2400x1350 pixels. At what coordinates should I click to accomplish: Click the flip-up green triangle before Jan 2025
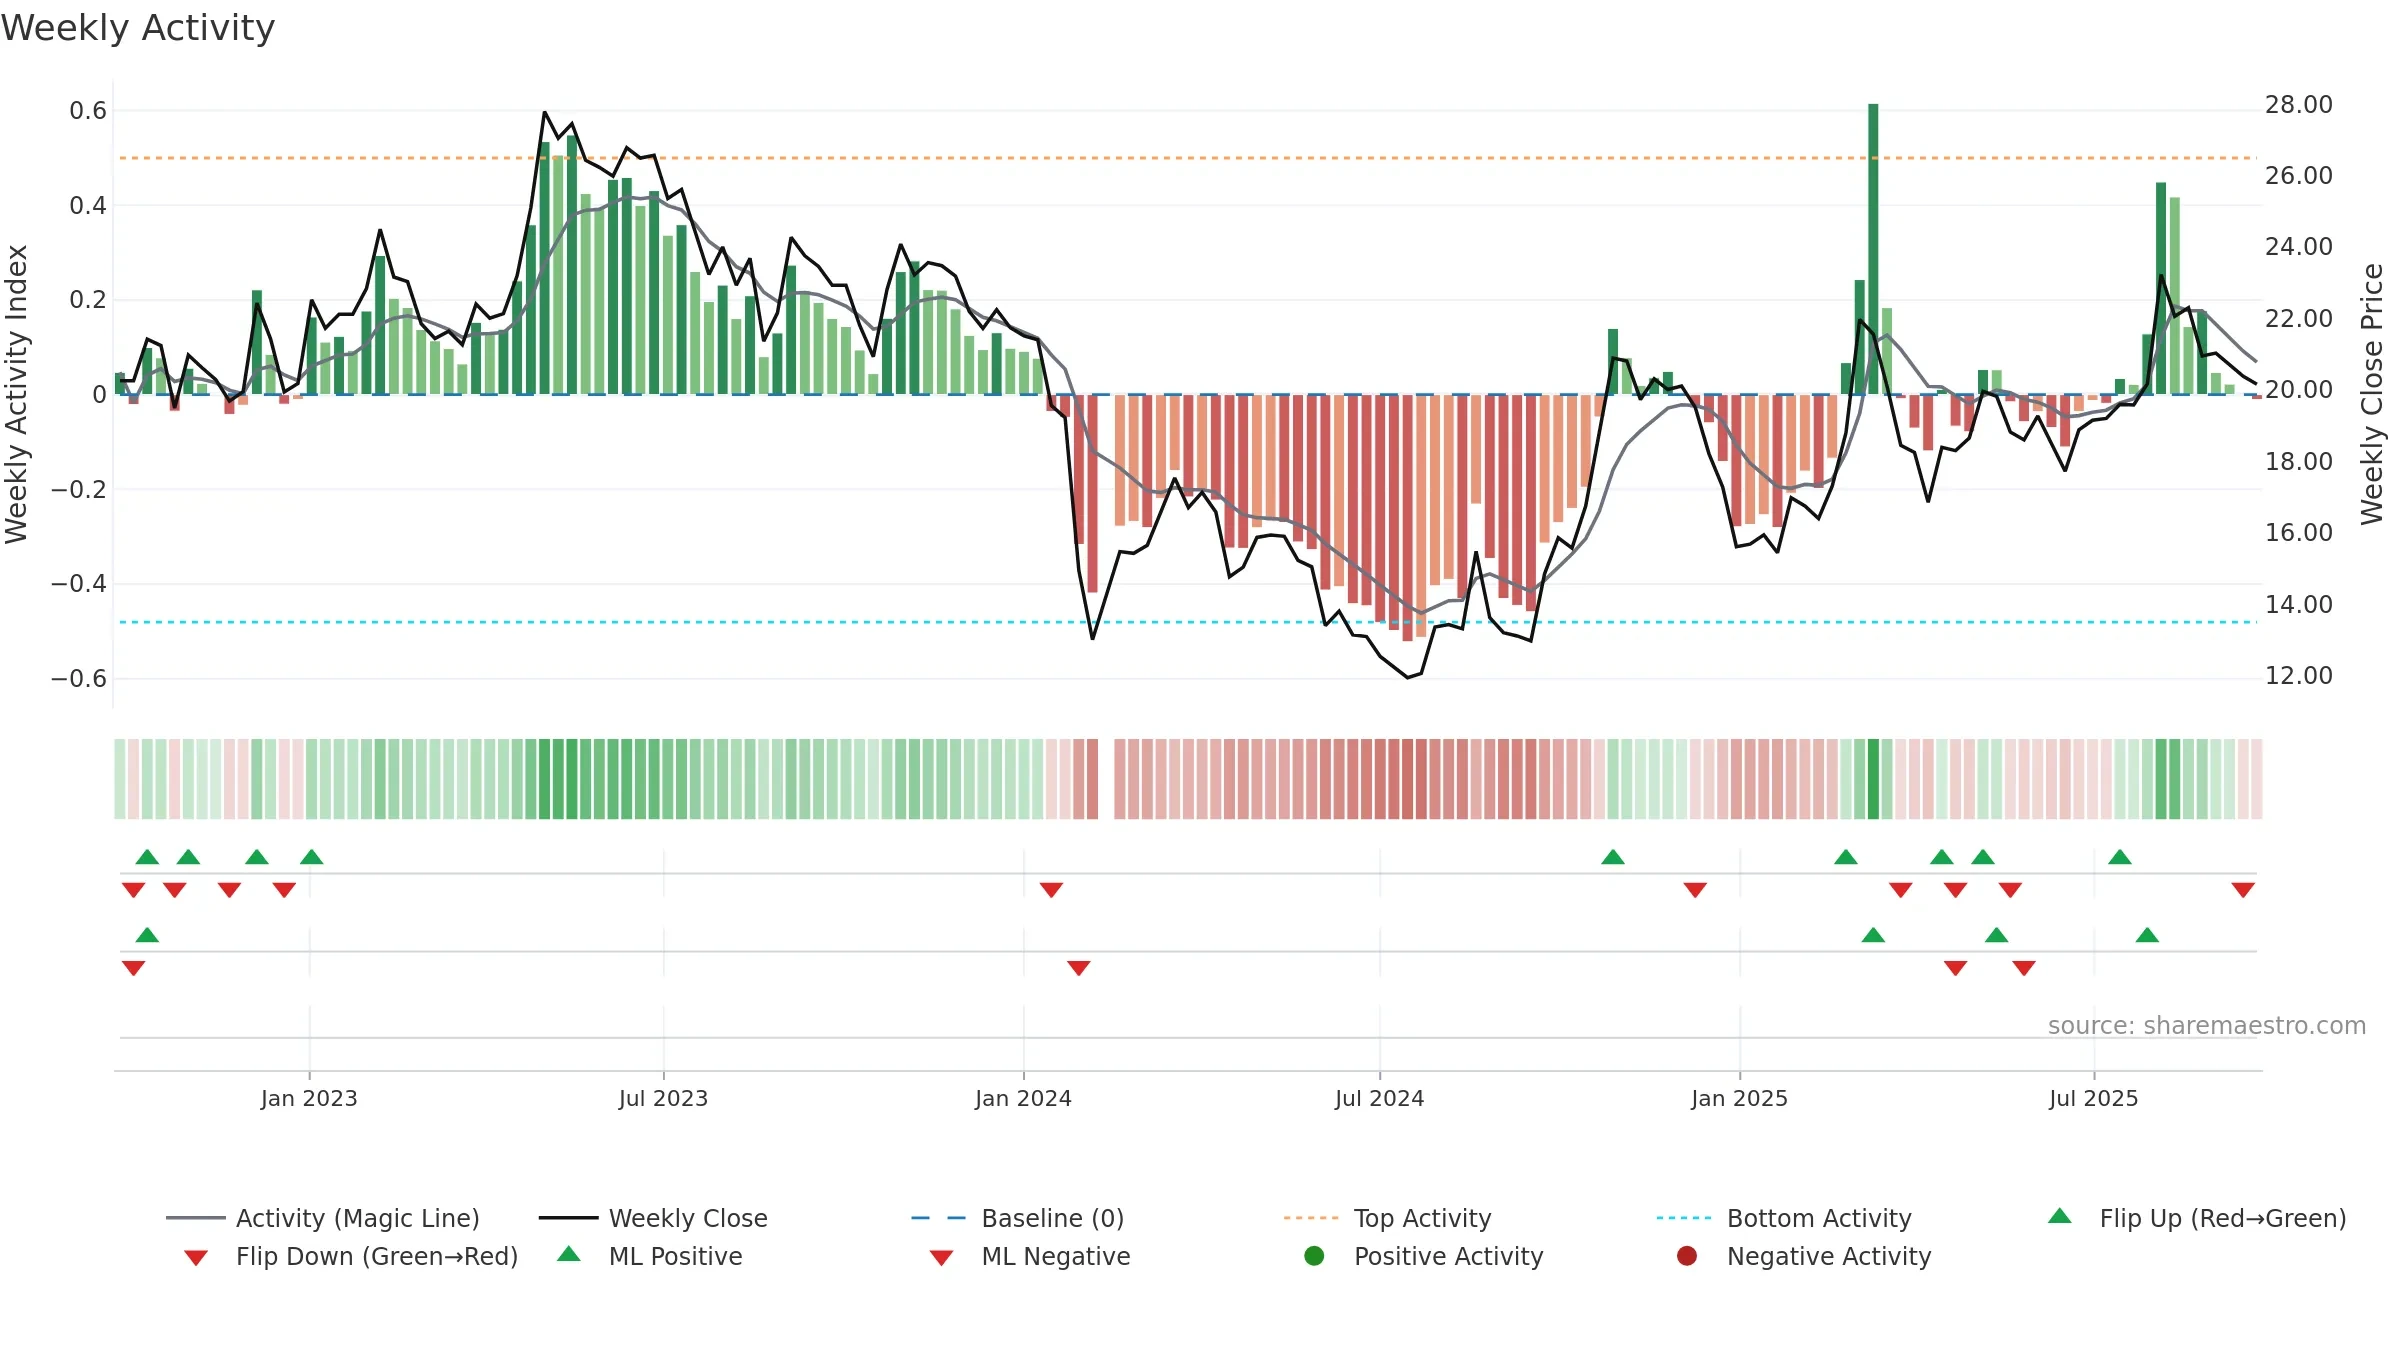click(1613, 857)
